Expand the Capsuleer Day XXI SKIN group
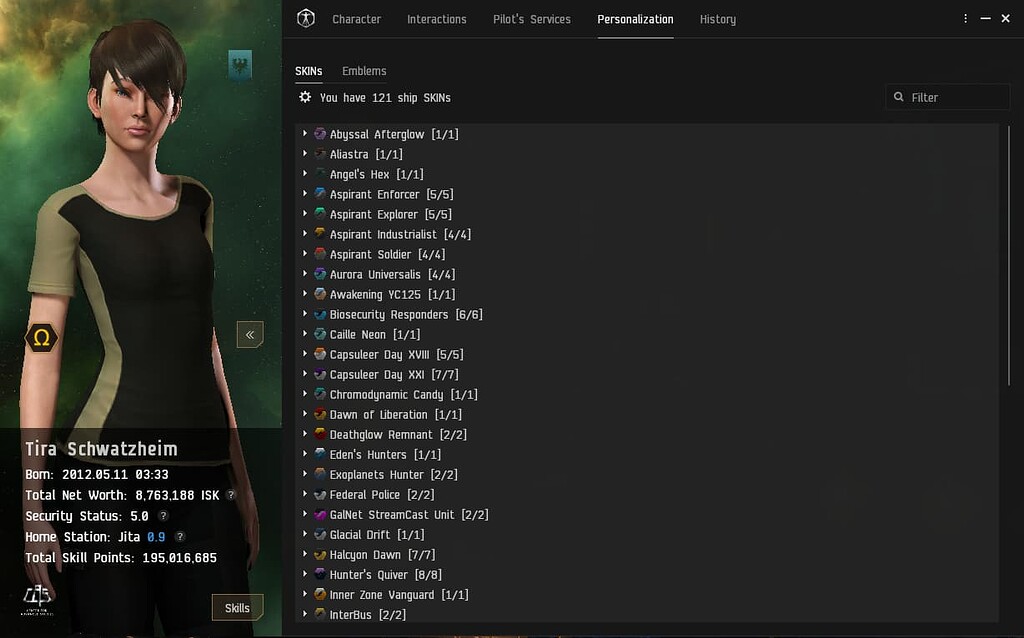 pyautogui.click(x=306, y=374)
